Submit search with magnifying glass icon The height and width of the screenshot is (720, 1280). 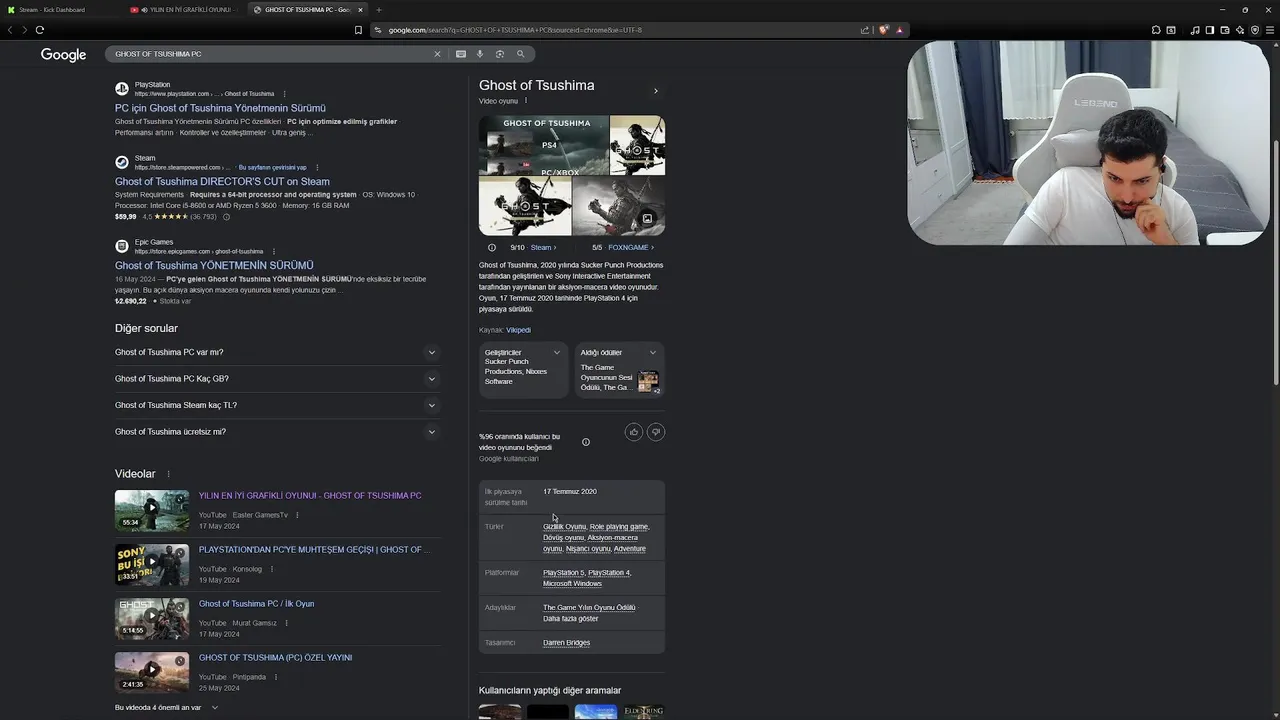click(520, 54)
